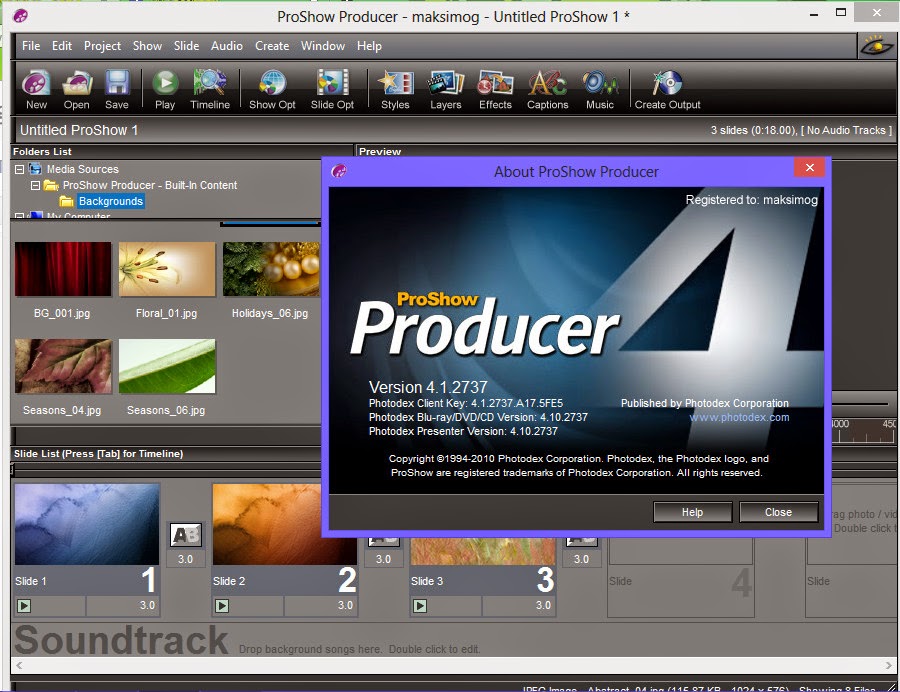The image size is (900, 692).
Task: Select the BG_001.jpg thumbnail
Action: [x=63, y=269]
